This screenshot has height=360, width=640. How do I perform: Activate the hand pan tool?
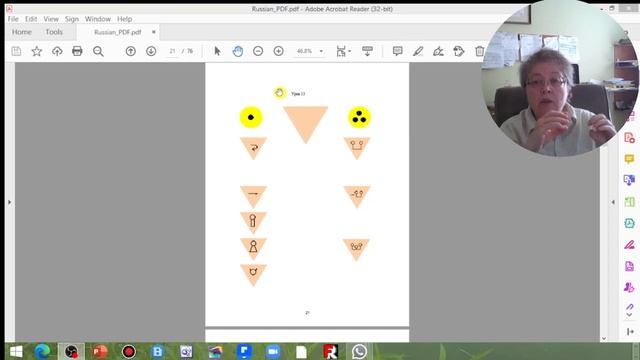point(238,51)
